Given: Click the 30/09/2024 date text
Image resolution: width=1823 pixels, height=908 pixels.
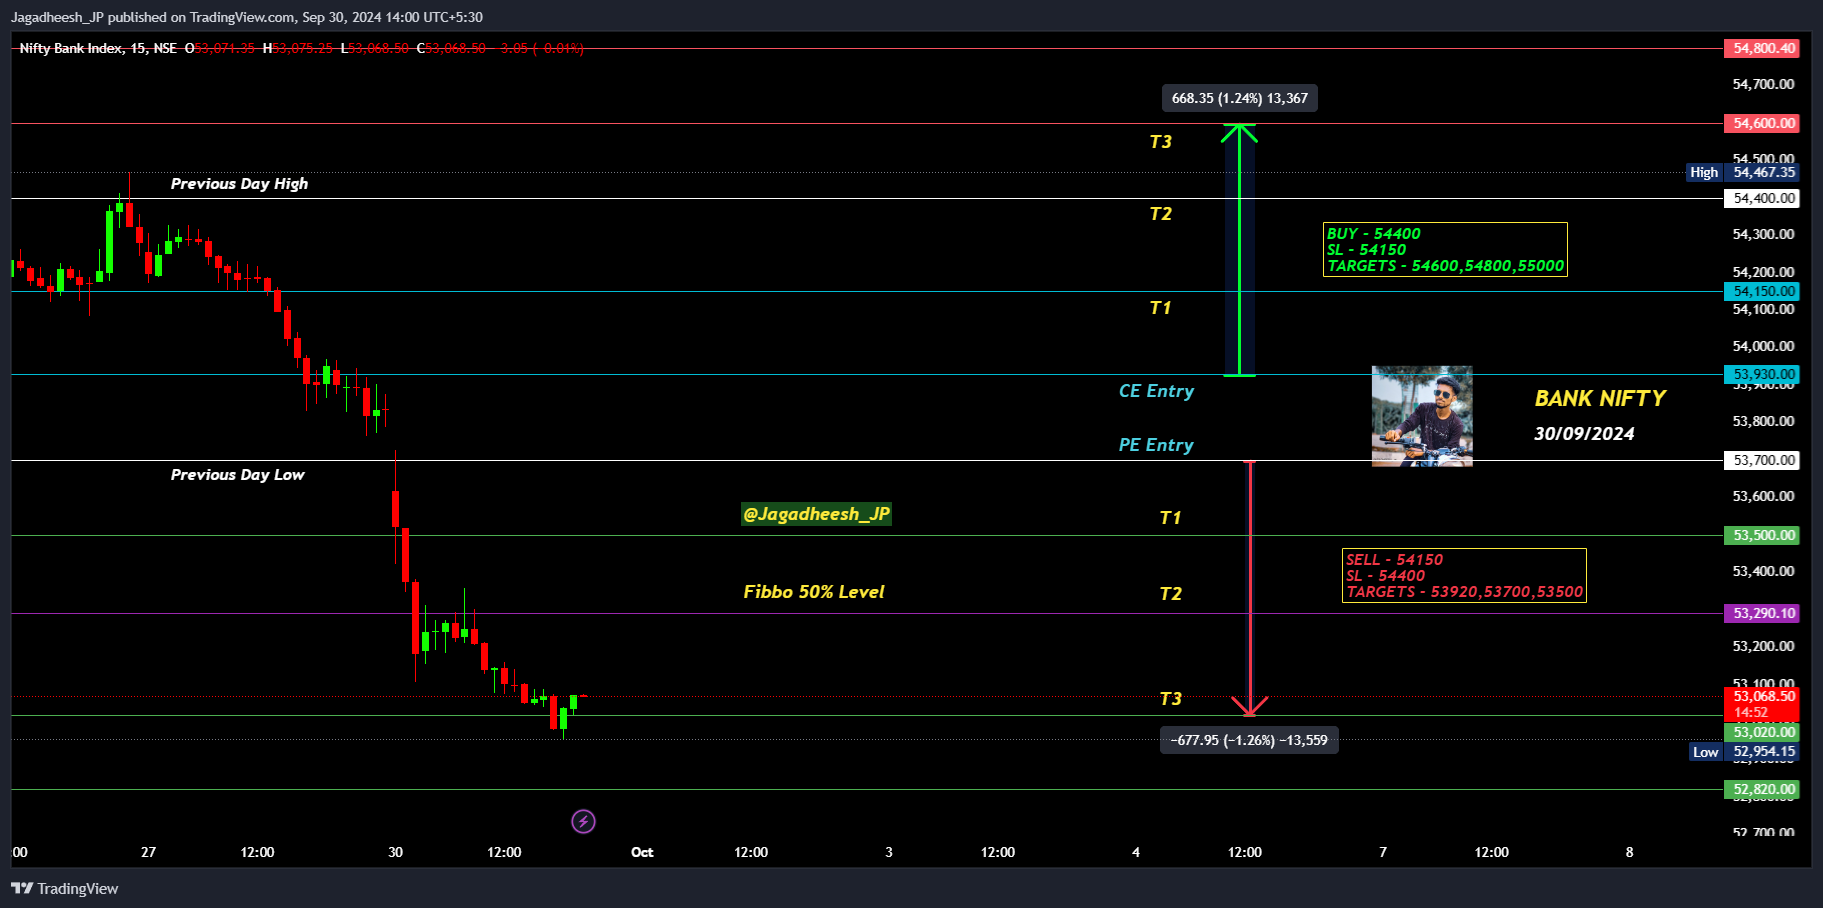Looking at the screenshot, I should coord(1584,434).
